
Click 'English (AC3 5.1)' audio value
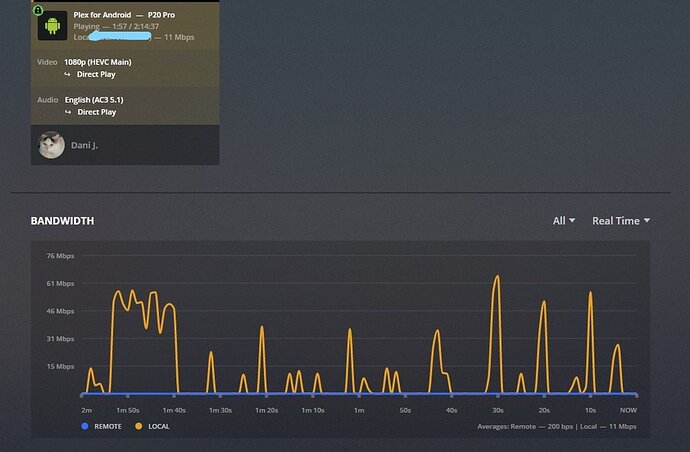tap(94, 100)
